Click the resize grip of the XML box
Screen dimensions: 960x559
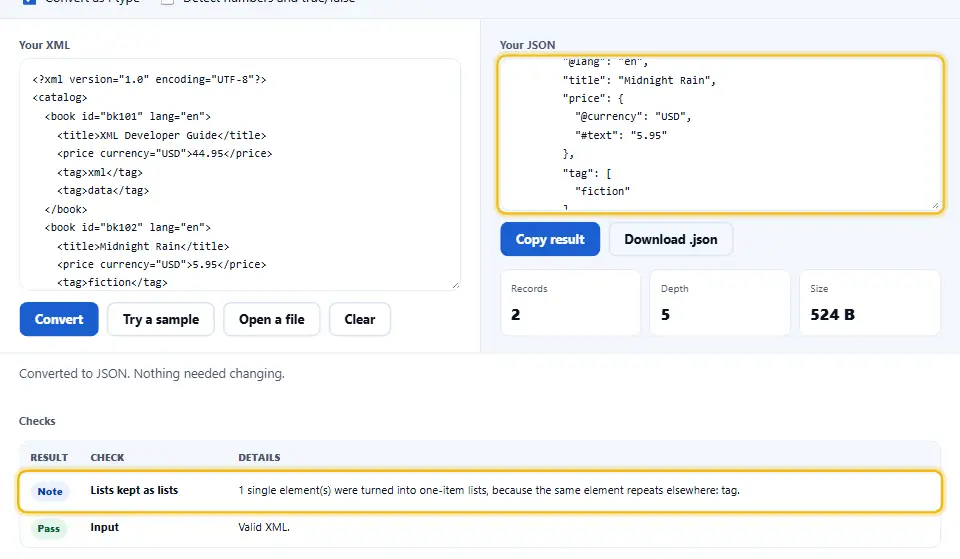click(456, 285)
